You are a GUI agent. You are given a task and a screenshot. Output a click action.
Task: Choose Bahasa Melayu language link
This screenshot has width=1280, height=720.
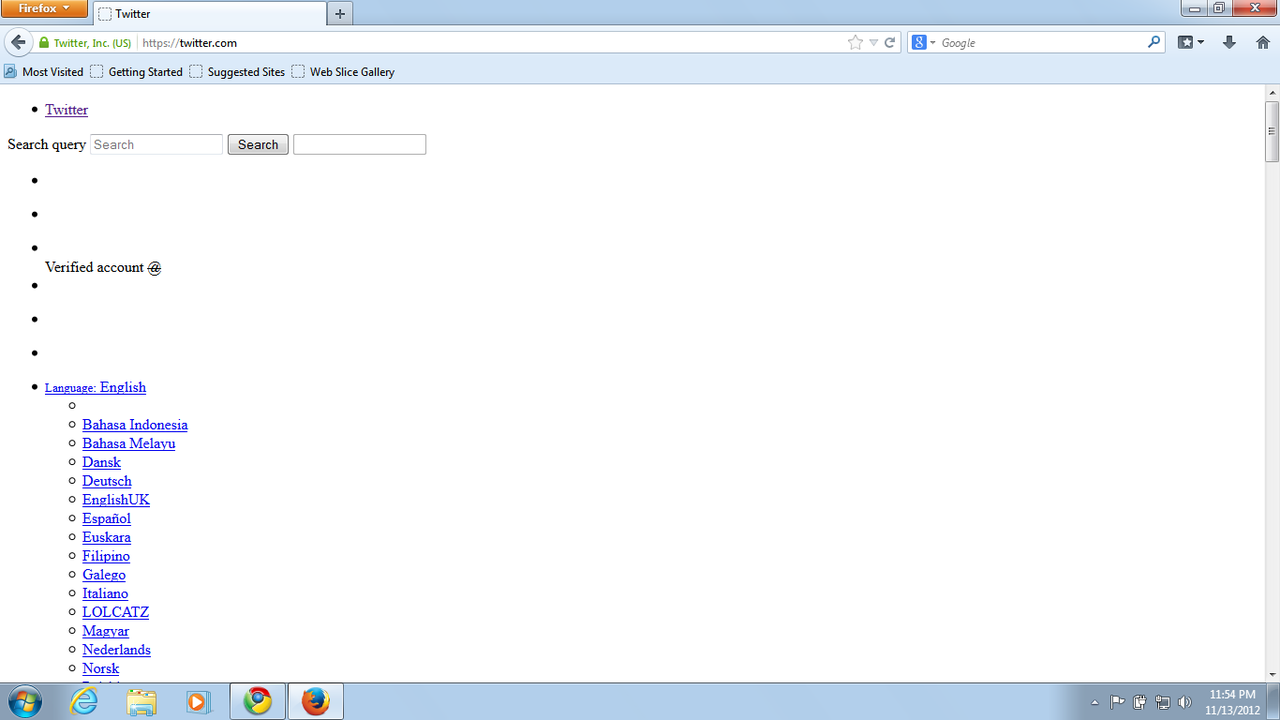pos(129,444)
